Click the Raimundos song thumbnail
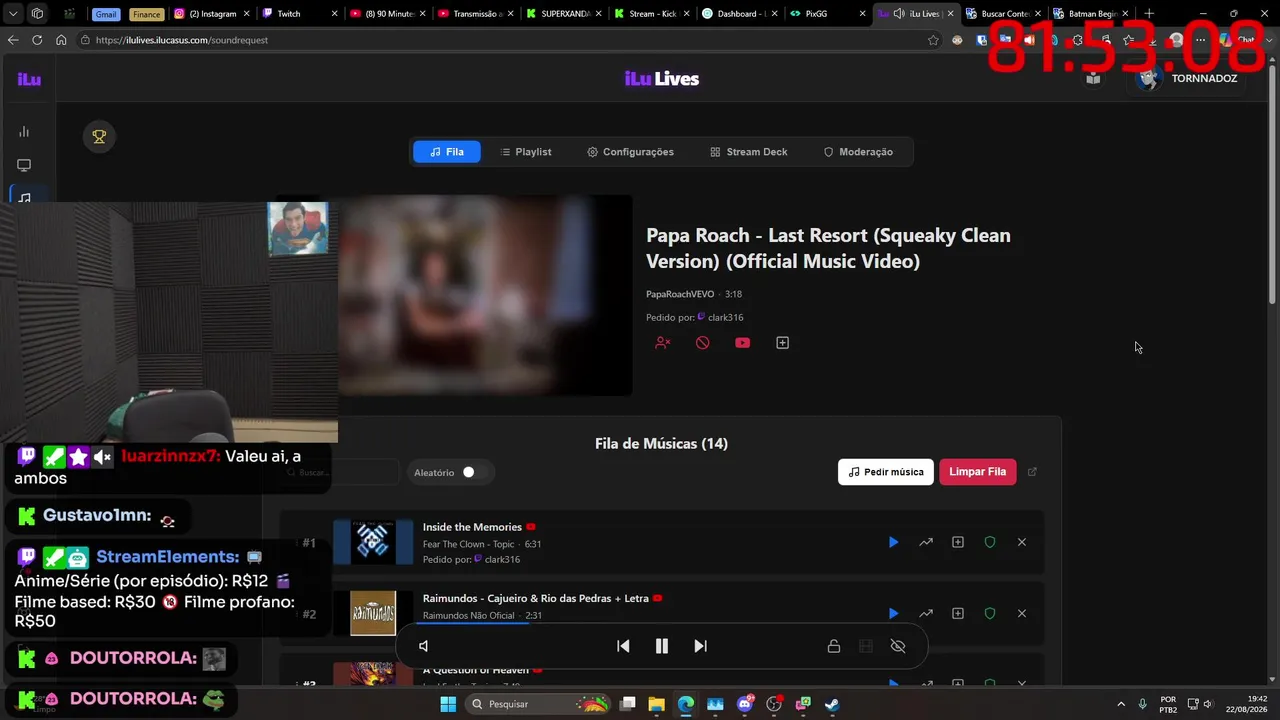This screenshot has height=720, width=1280. click(373, 613)
